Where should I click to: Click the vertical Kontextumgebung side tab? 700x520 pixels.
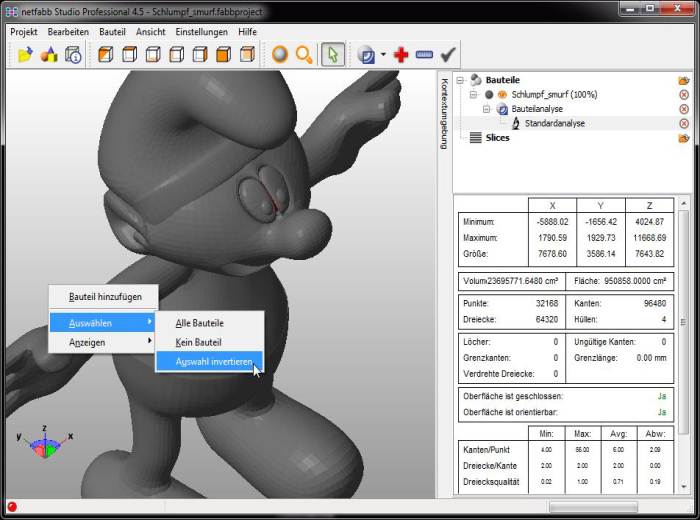tap(444, 112)
